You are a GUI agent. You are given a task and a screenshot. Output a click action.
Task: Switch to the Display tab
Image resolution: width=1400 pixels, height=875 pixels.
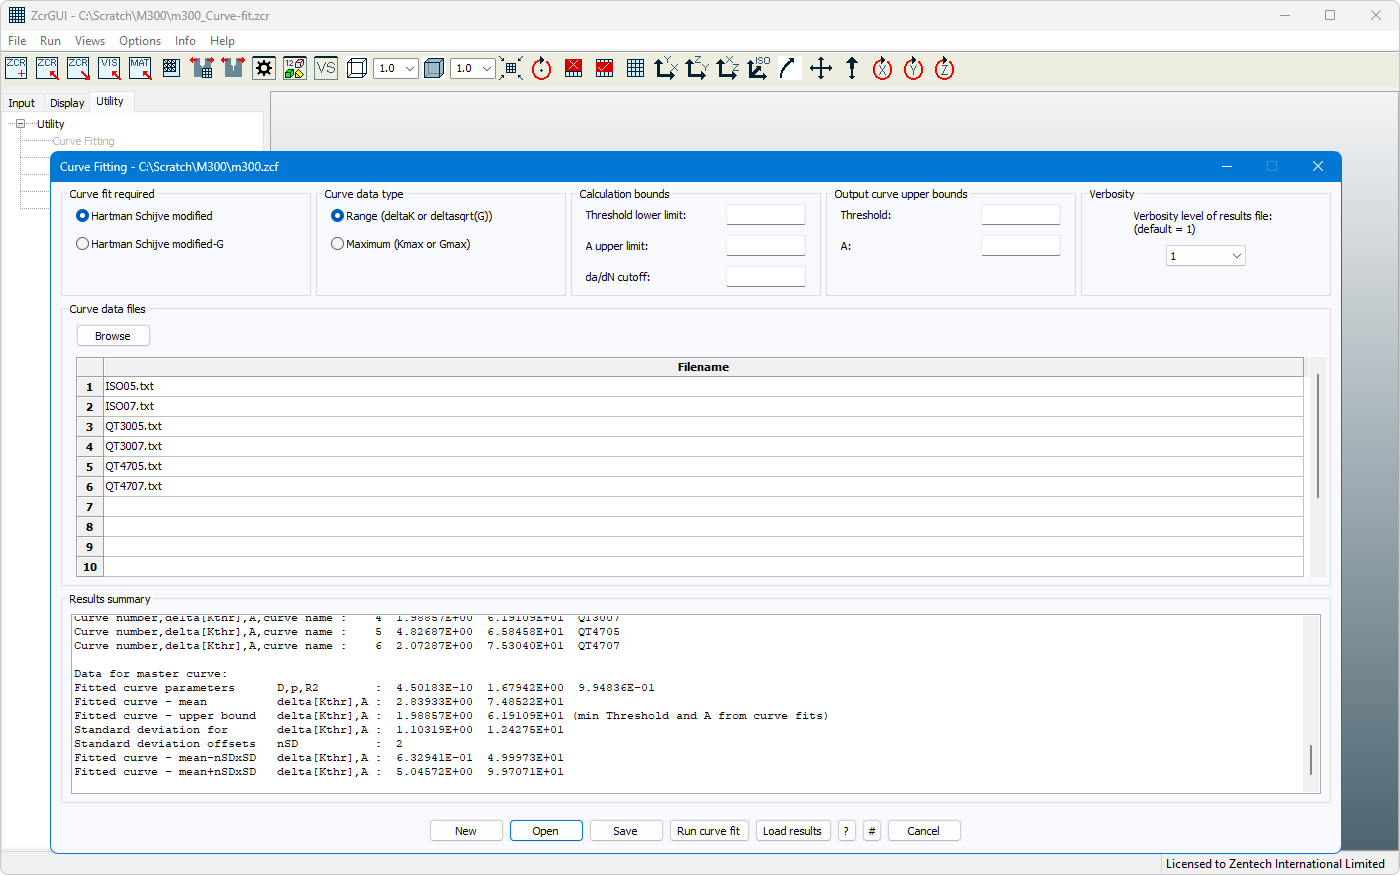click(x=67, y=103)
